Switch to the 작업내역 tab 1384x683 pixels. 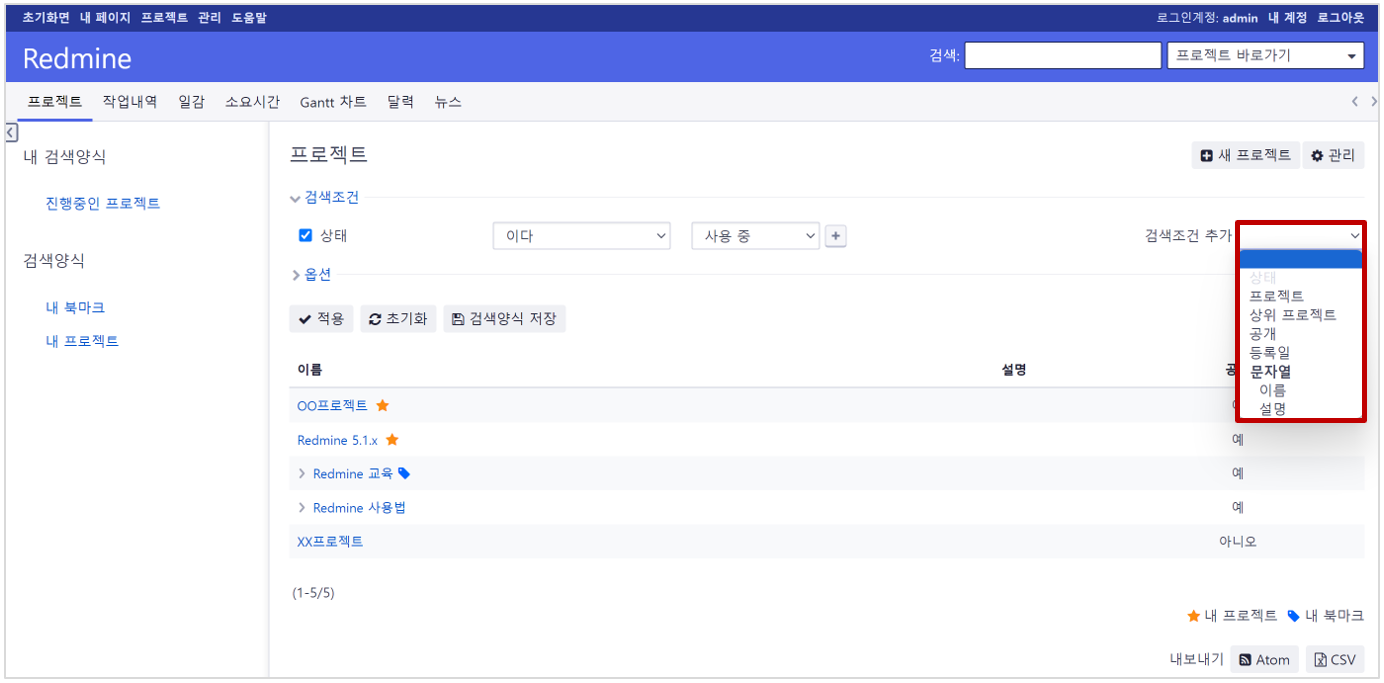[x=130, y=102]
